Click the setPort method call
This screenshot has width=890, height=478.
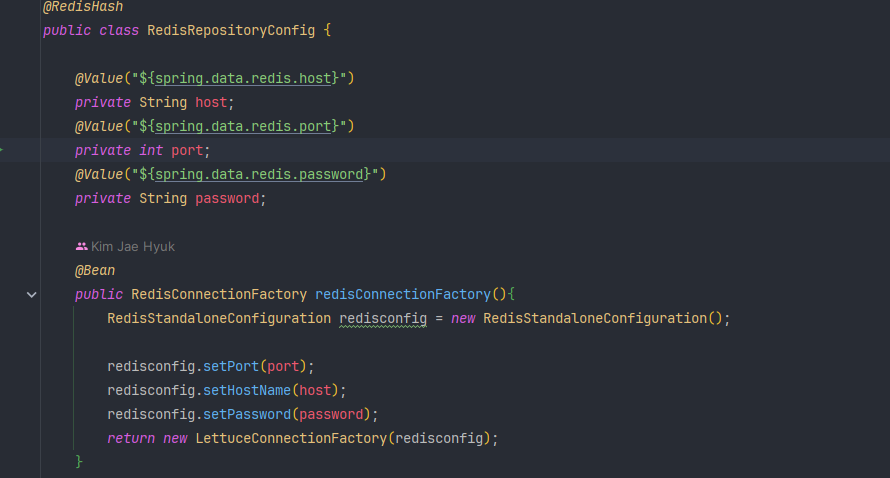(x=231, y=366)
